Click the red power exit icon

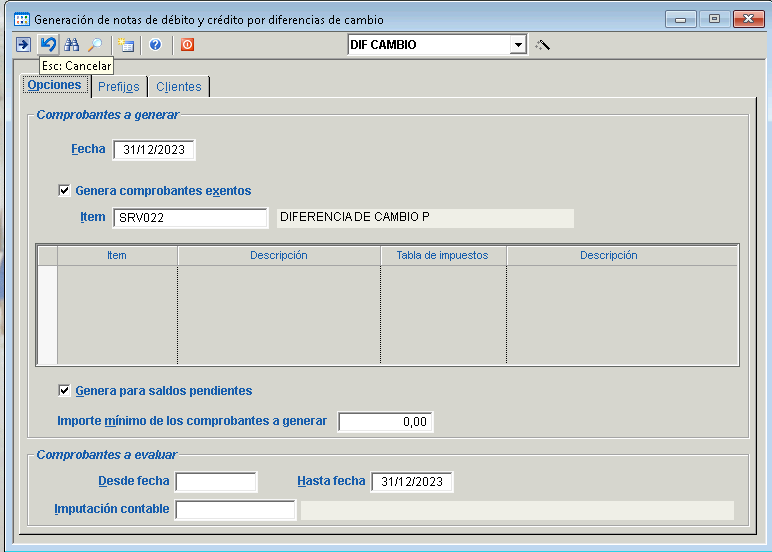[187, 45]
